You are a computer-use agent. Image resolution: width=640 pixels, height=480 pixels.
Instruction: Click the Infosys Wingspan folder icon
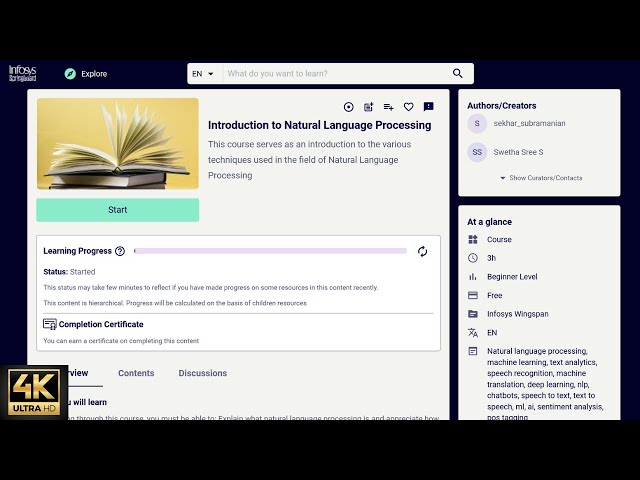click(x=473, y=314)
